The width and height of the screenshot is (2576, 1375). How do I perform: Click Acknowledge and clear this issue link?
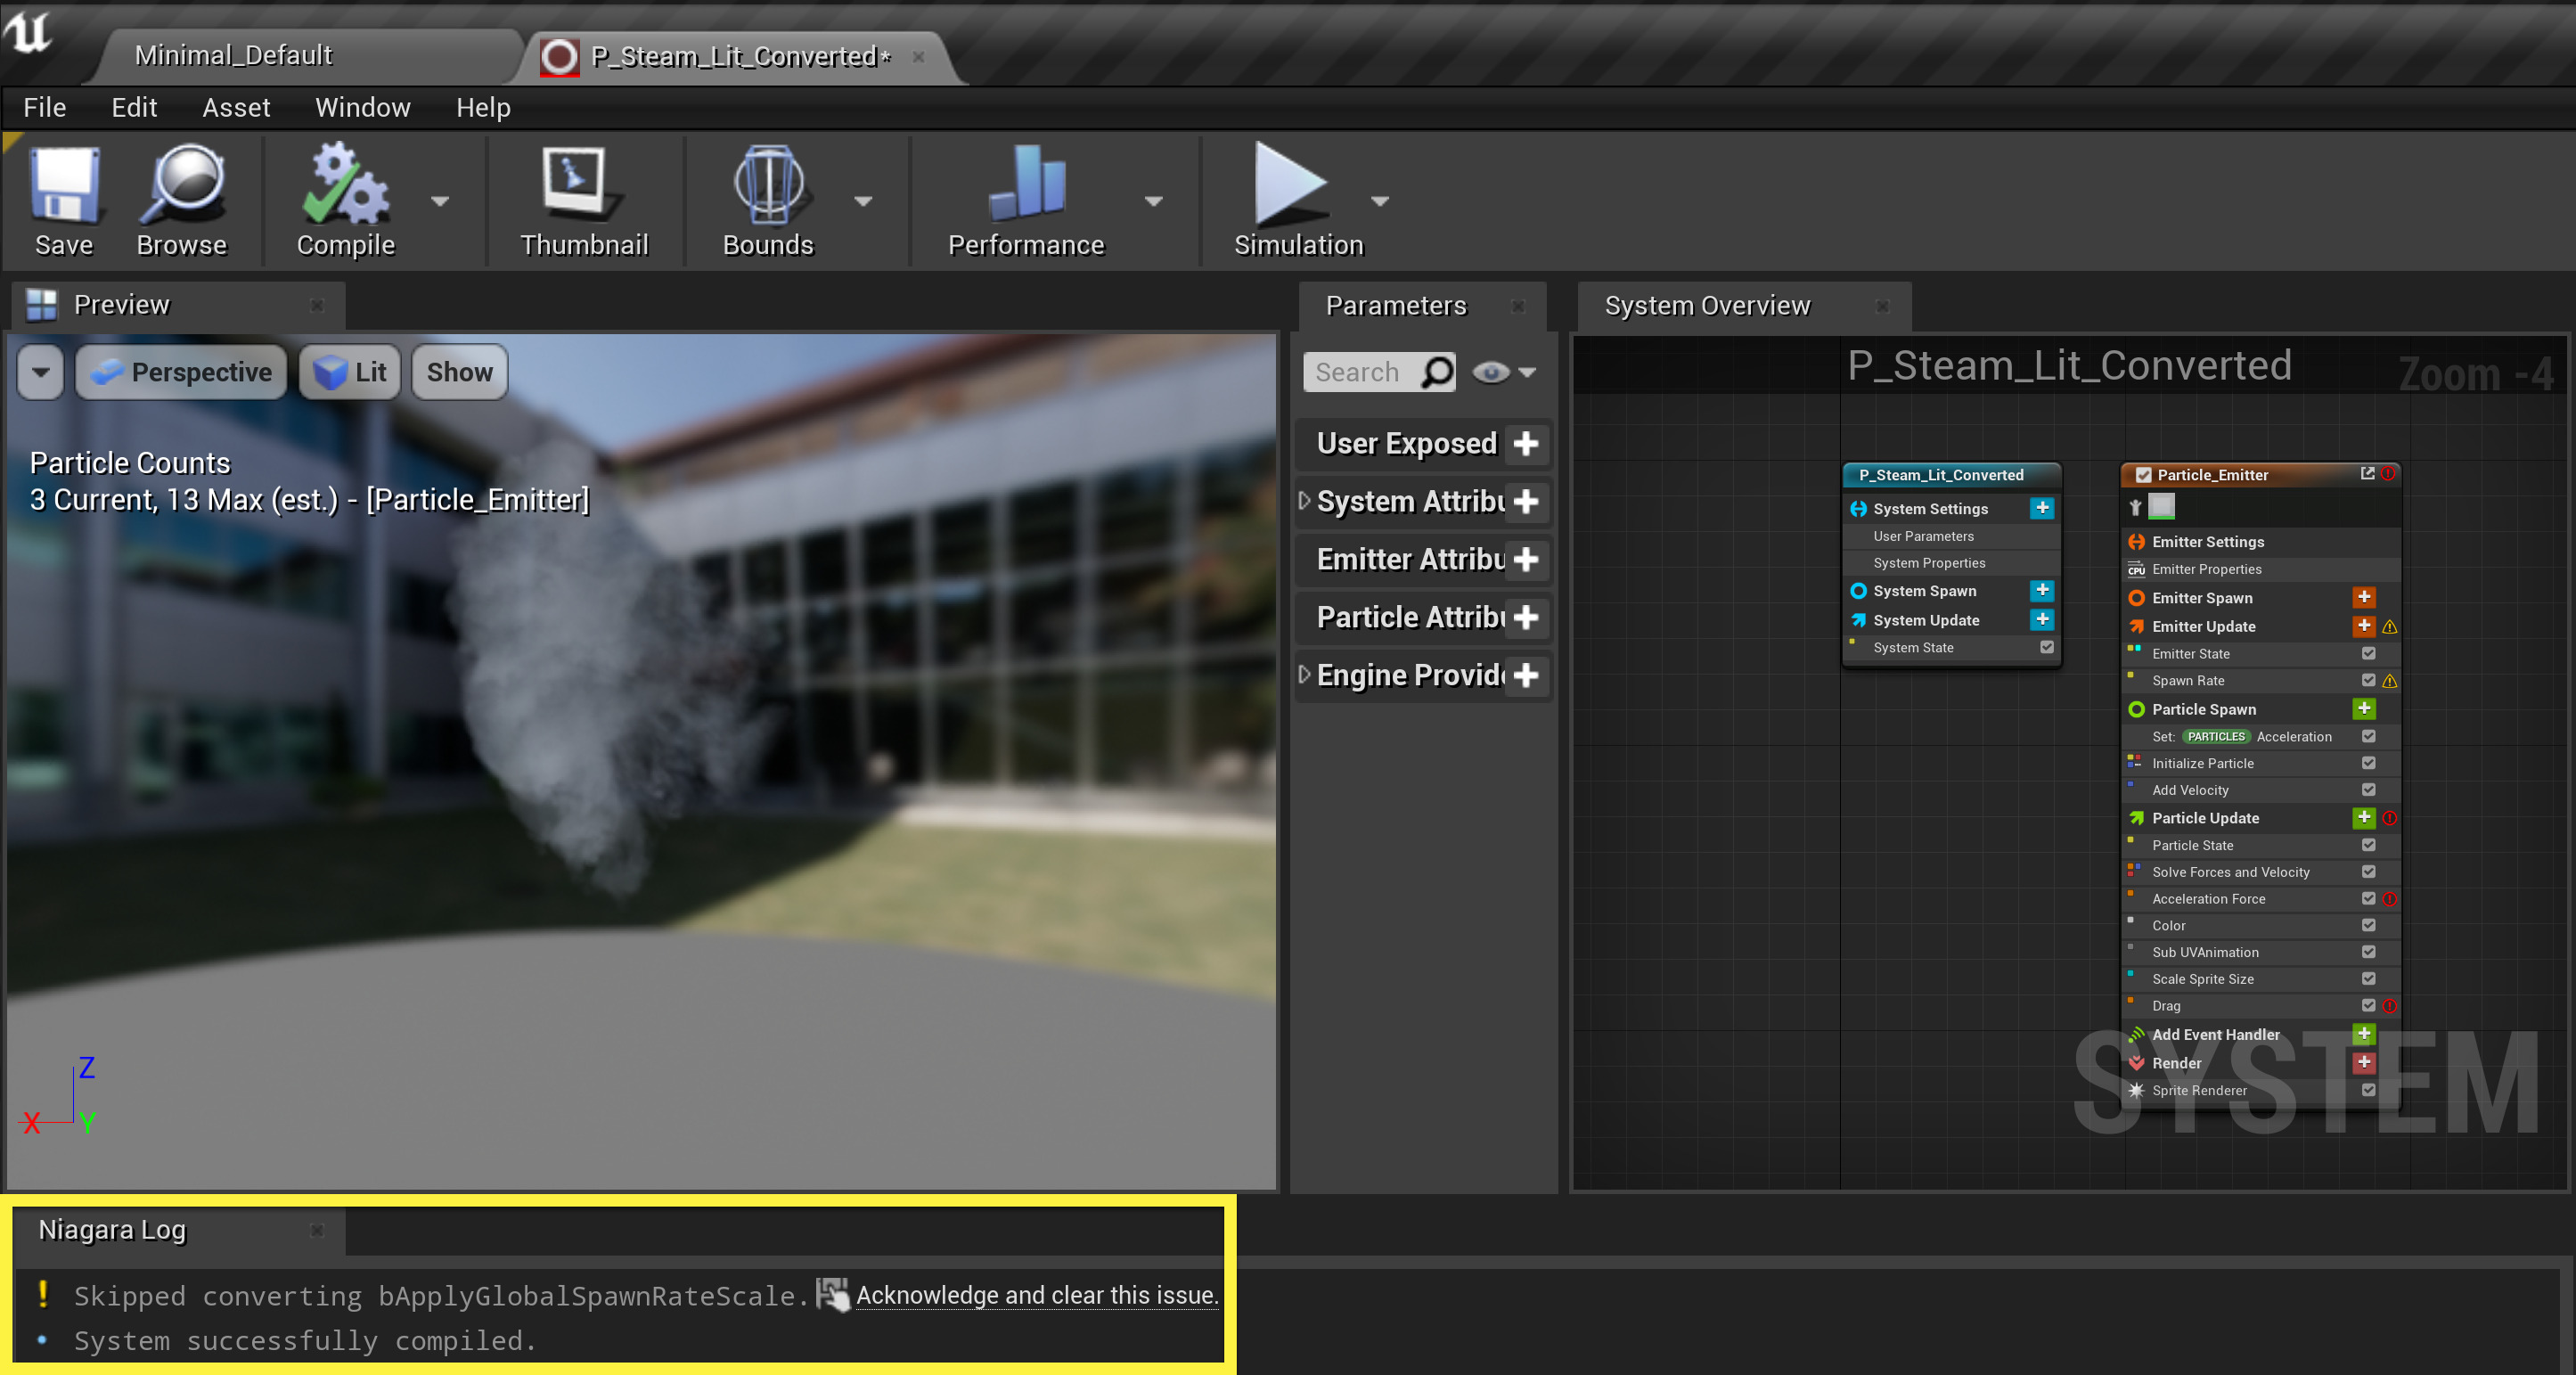(1036, 1295)
